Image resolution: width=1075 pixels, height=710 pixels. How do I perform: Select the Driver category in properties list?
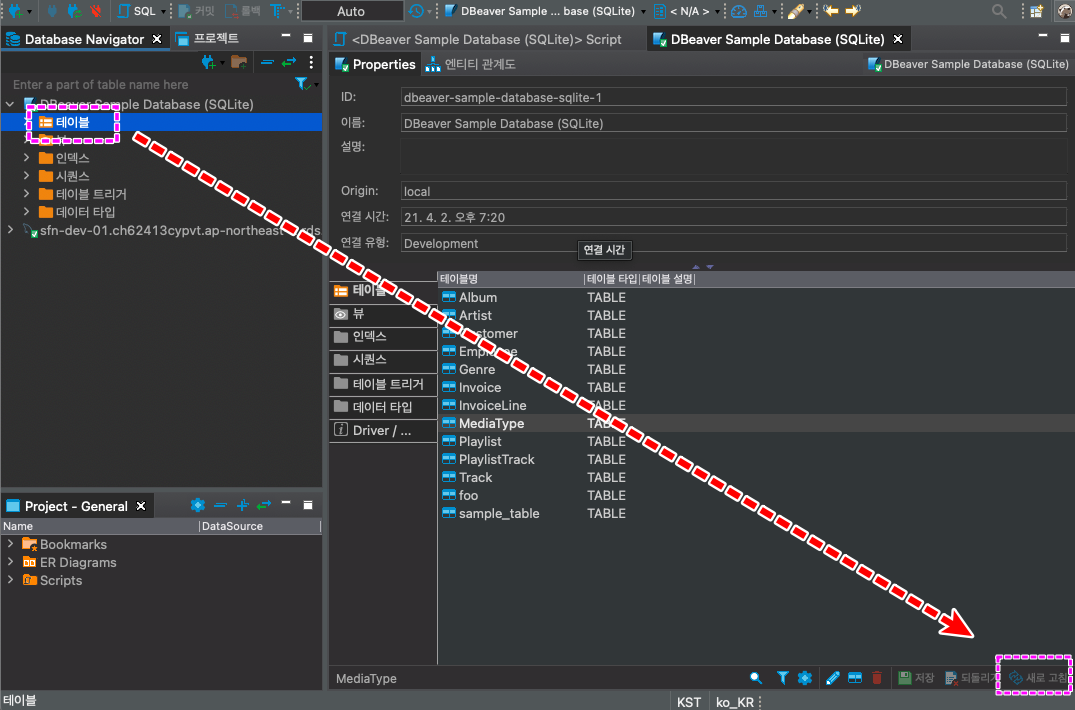coord(383,430)
